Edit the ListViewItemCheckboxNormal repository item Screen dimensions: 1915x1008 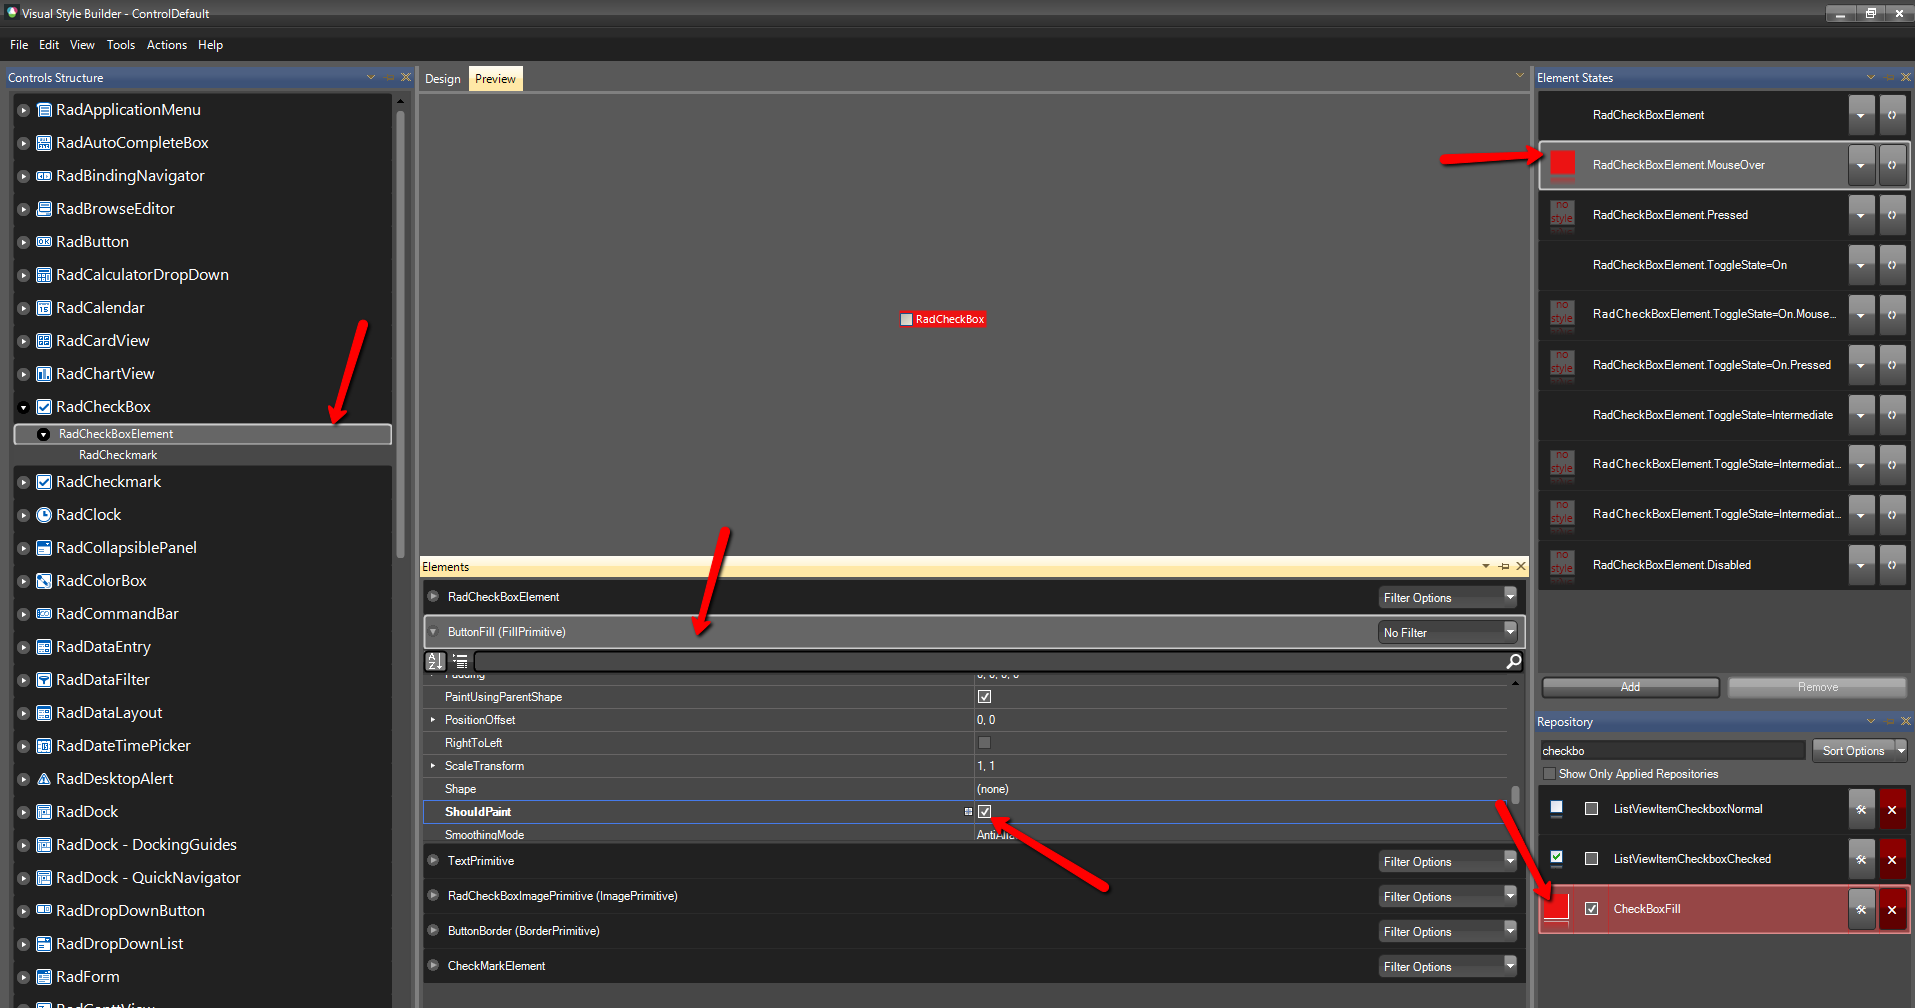[x=1861, y=810]
